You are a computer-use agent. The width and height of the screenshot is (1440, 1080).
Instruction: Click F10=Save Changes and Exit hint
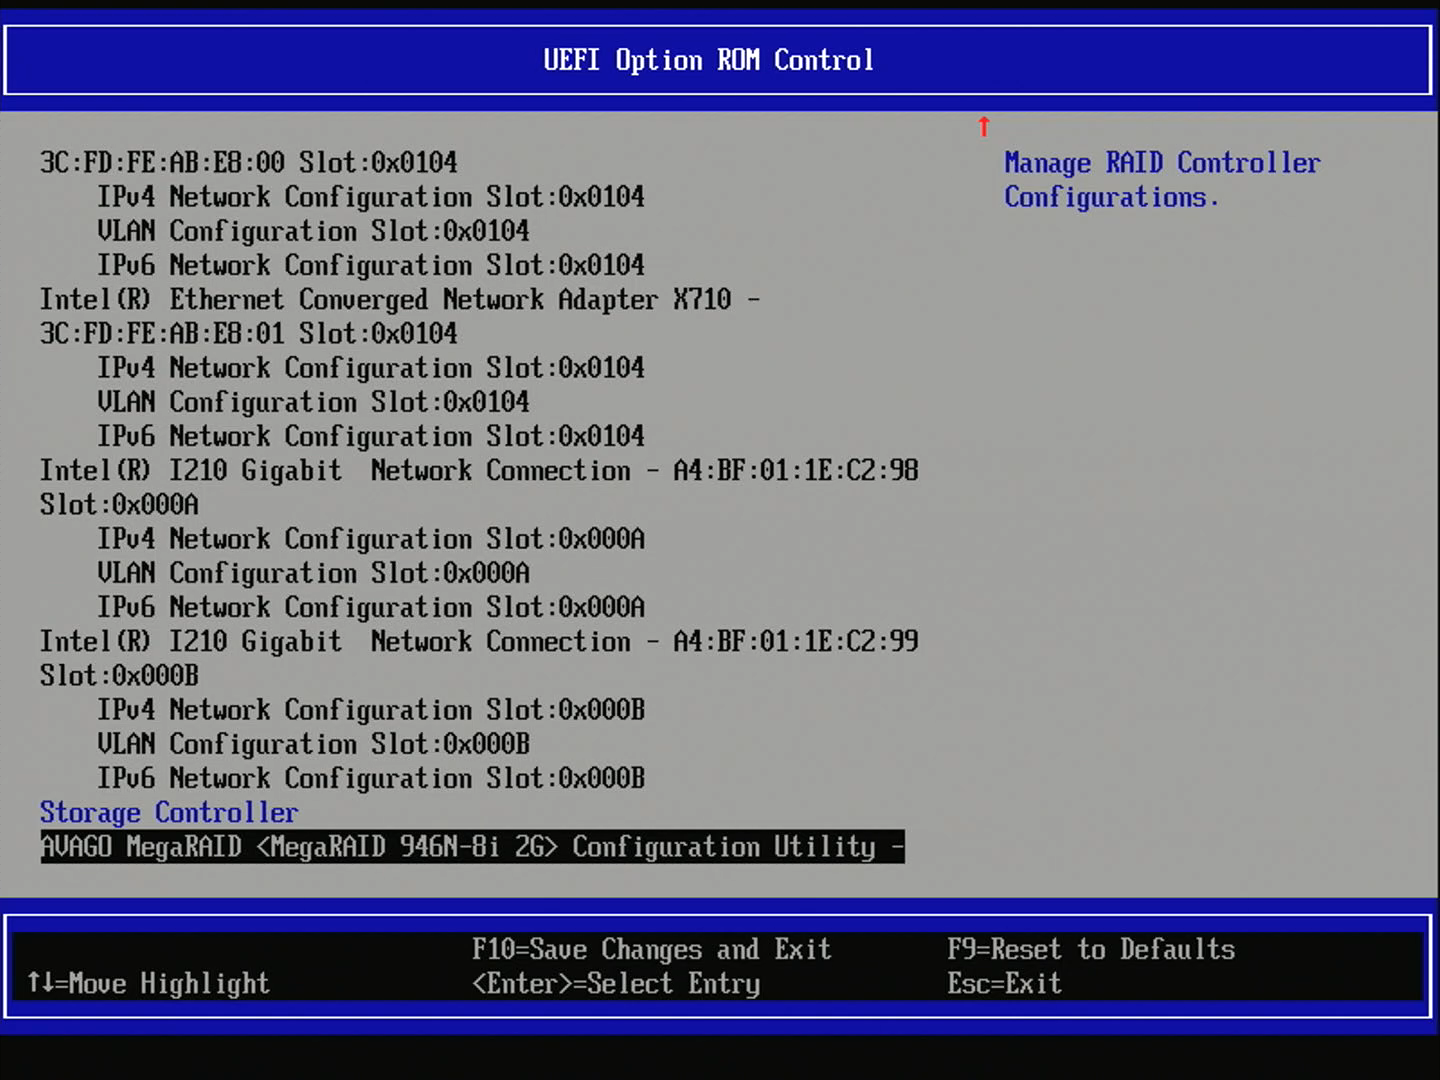[651, 949]
